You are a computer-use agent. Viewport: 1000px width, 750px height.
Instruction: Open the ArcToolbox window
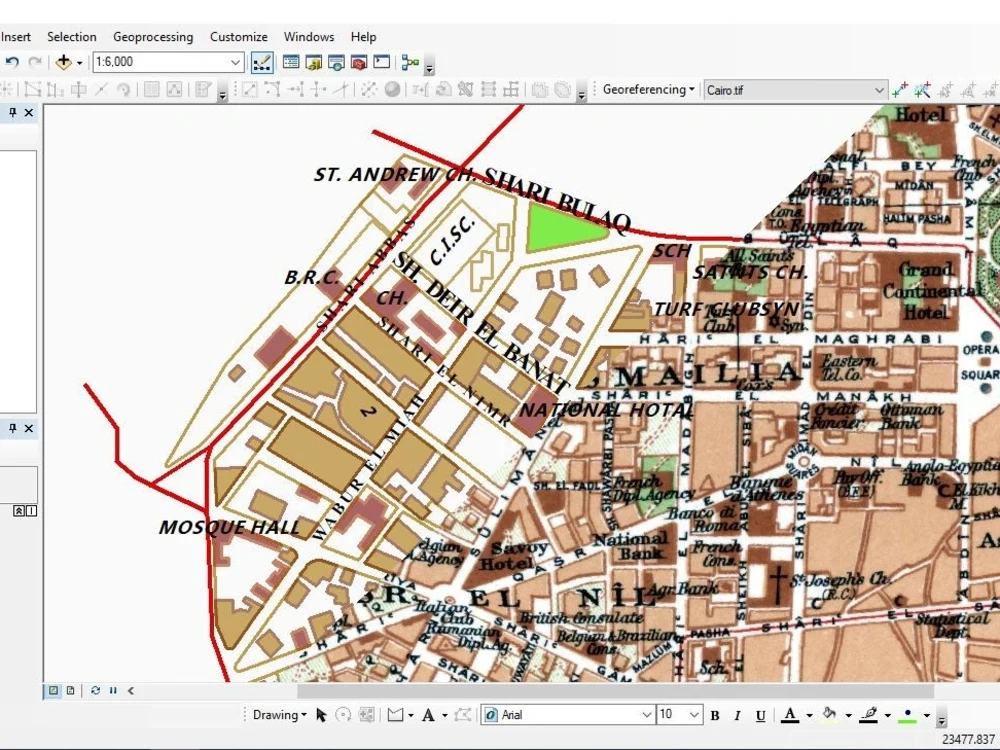click(x=360, y=62)
